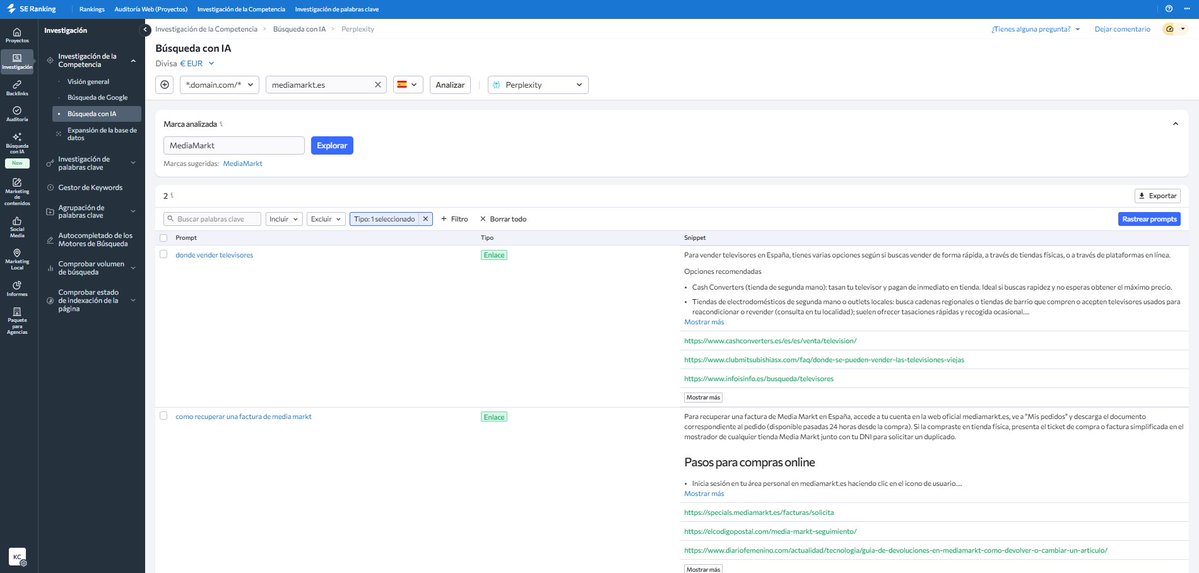Image resolution: width=1199 pixels, height=573 pixels.
Task: Click the KC user avatar
Action: [x=17, y=557]
